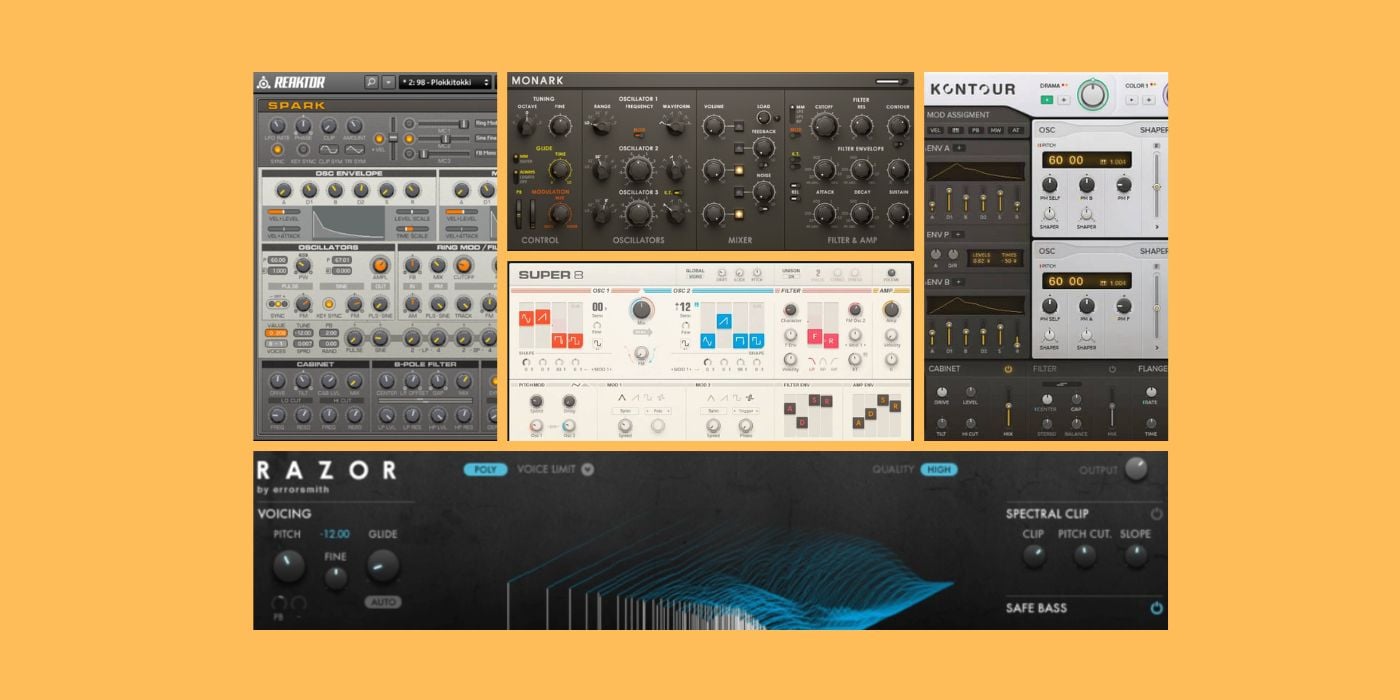Toggle the Kontour FILTER power button
The height and width of the screenshot is (700, 1400).
[x=1112, y=368]
